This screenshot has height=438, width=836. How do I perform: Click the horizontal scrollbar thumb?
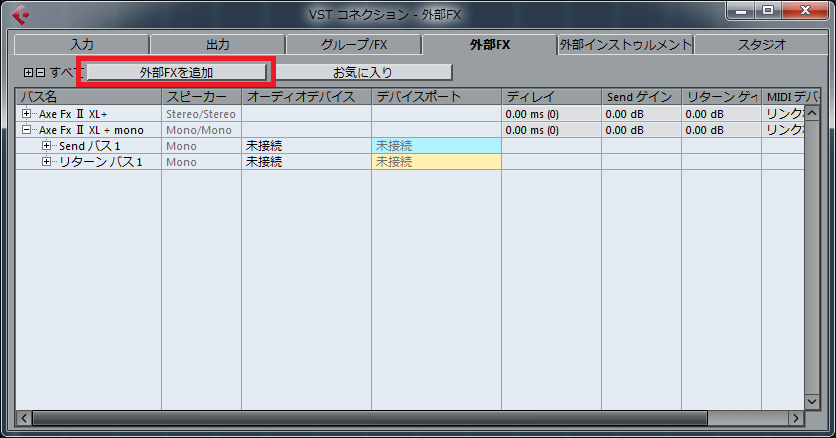tap(369, 418)
